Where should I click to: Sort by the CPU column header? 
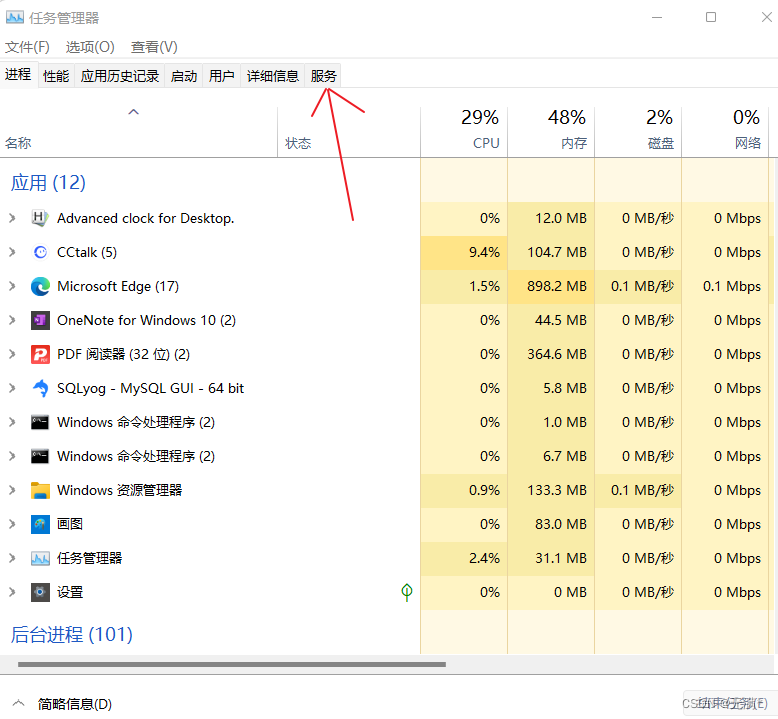tap(464, 132)
